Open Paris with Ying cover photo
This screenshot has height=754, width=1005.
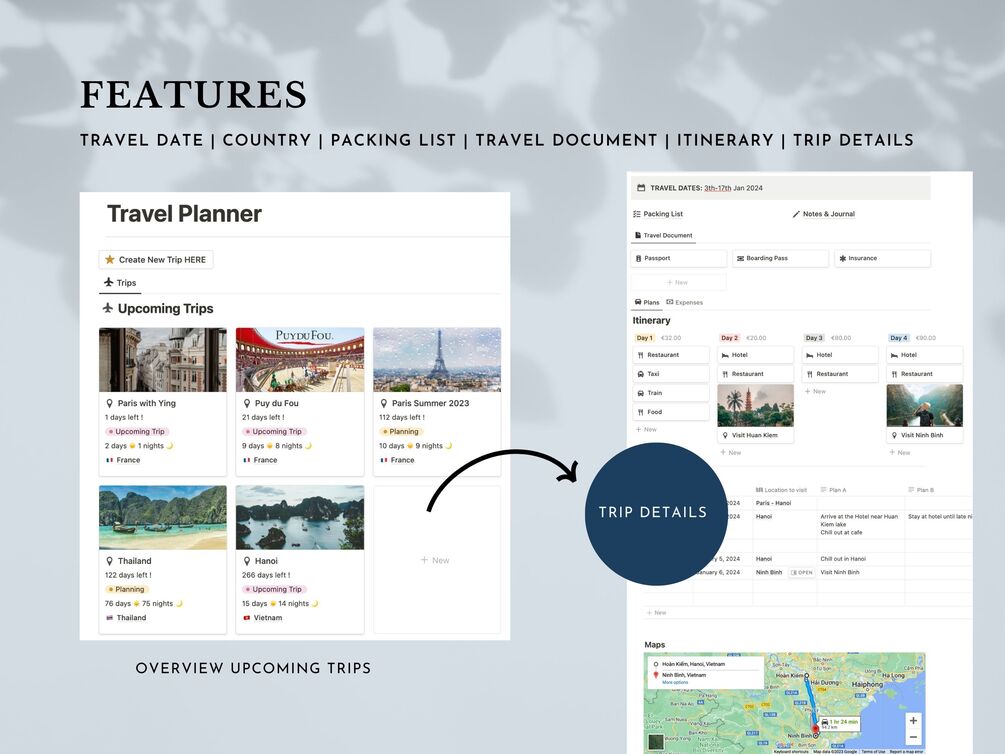pyautogui.click(x=163, y=360)
